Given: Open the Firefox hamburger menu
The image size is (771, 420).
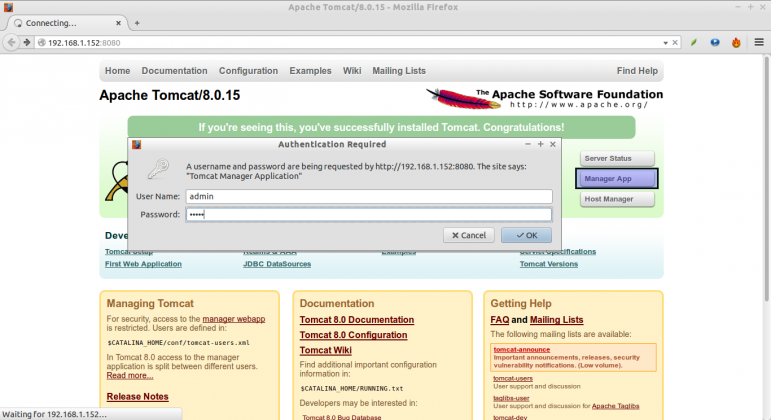Looking at the screenshot, I should click(x=759, y=43).
